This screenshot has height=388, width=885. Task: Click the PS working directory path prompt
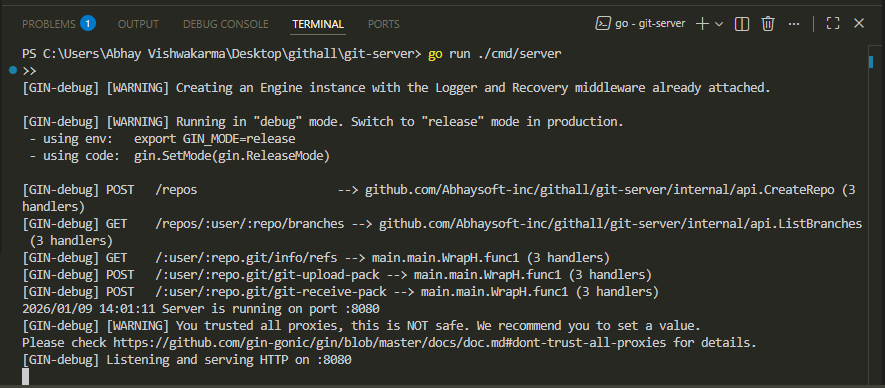222,54
